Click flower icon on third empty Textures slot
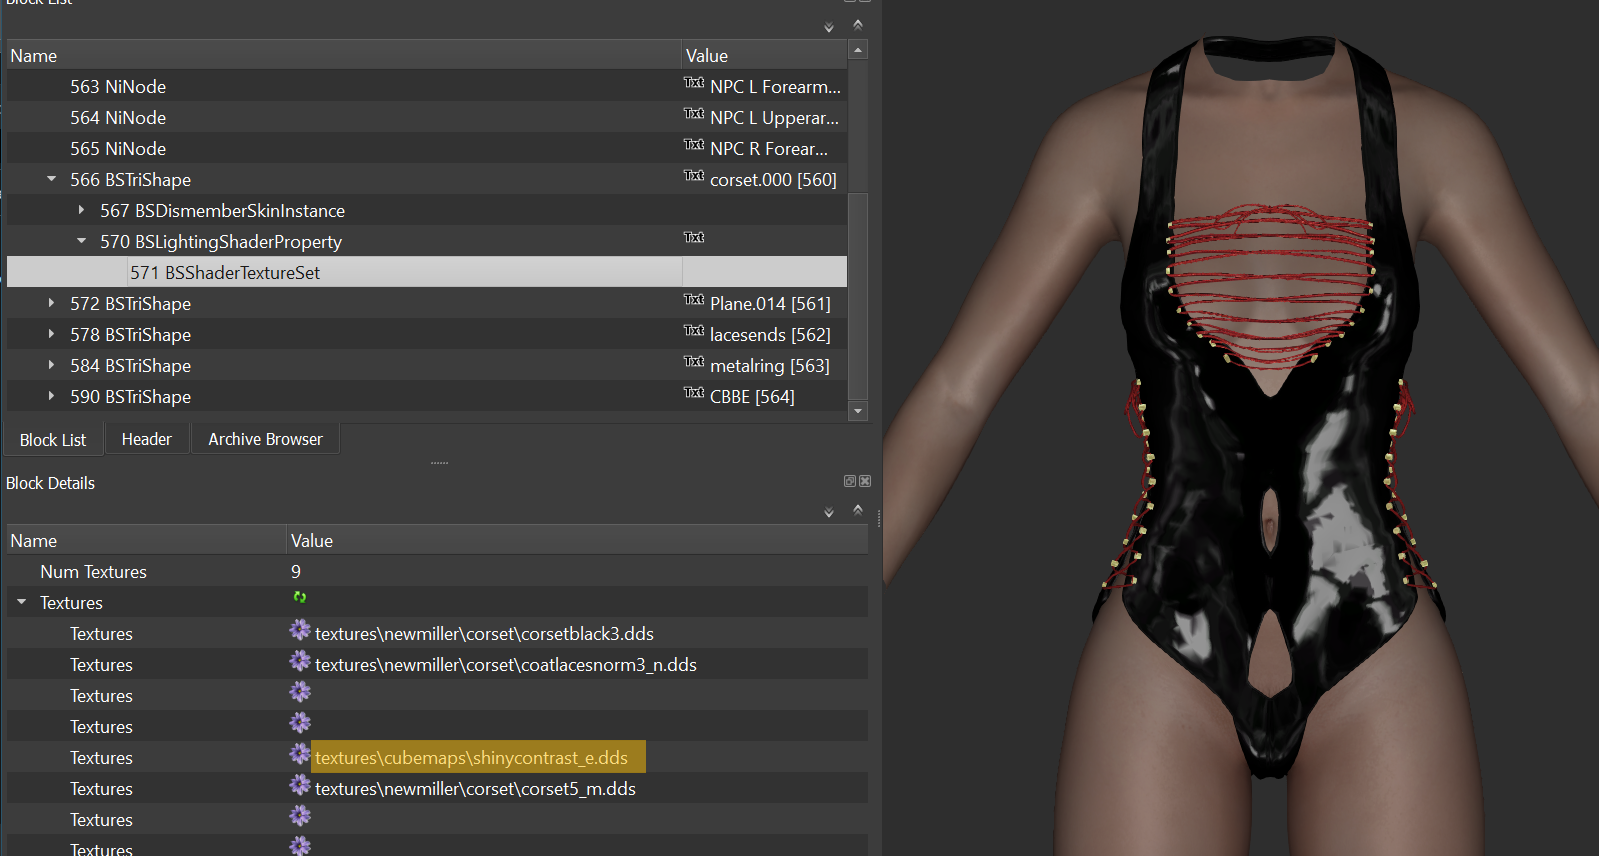The height and width of the screenshot is (856, 1599). pyautogui.click(x=300, y=692)
